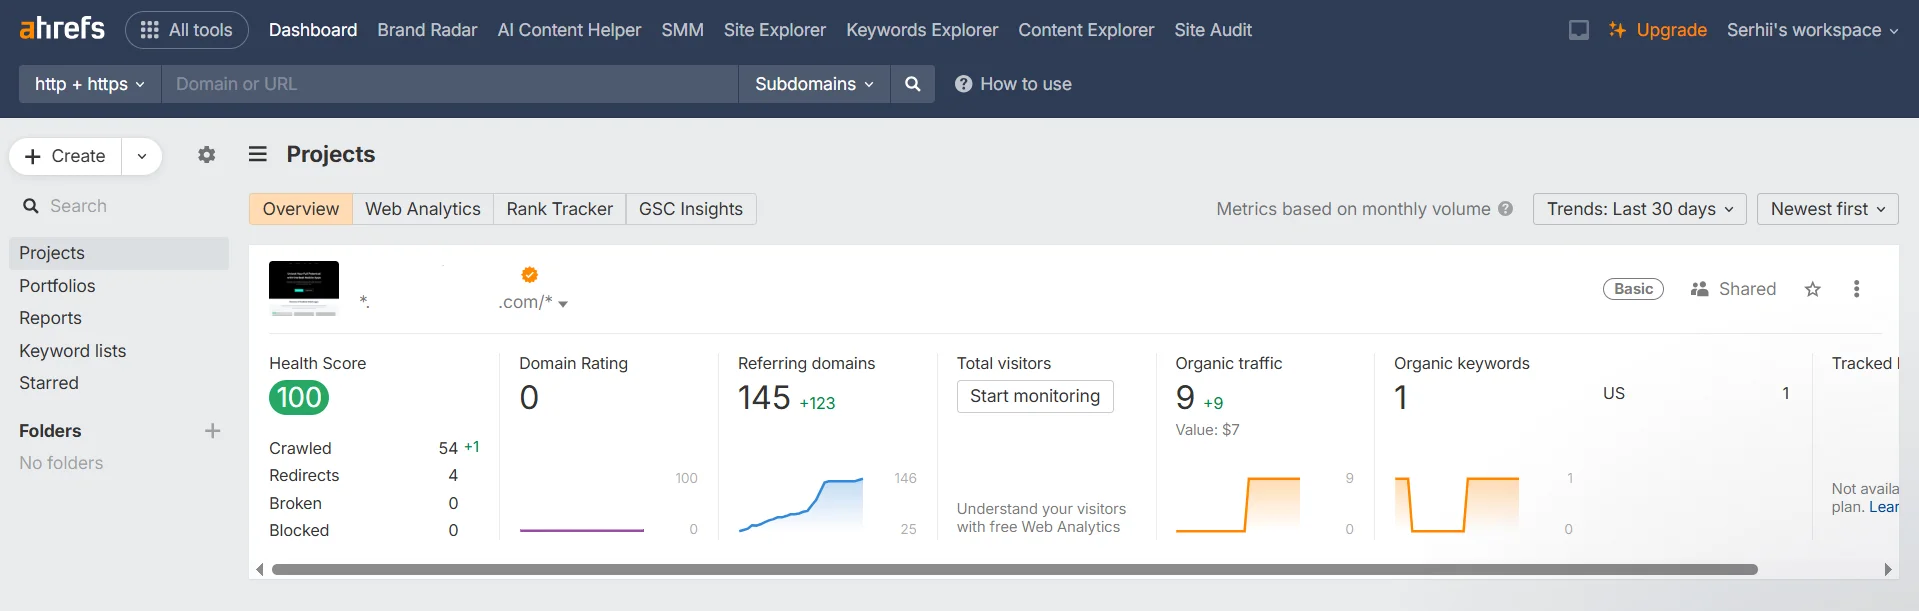Expand the .com/* project scope dropdown
Image resolution: width=1919 pixels, height=611 pixels.
563,303
